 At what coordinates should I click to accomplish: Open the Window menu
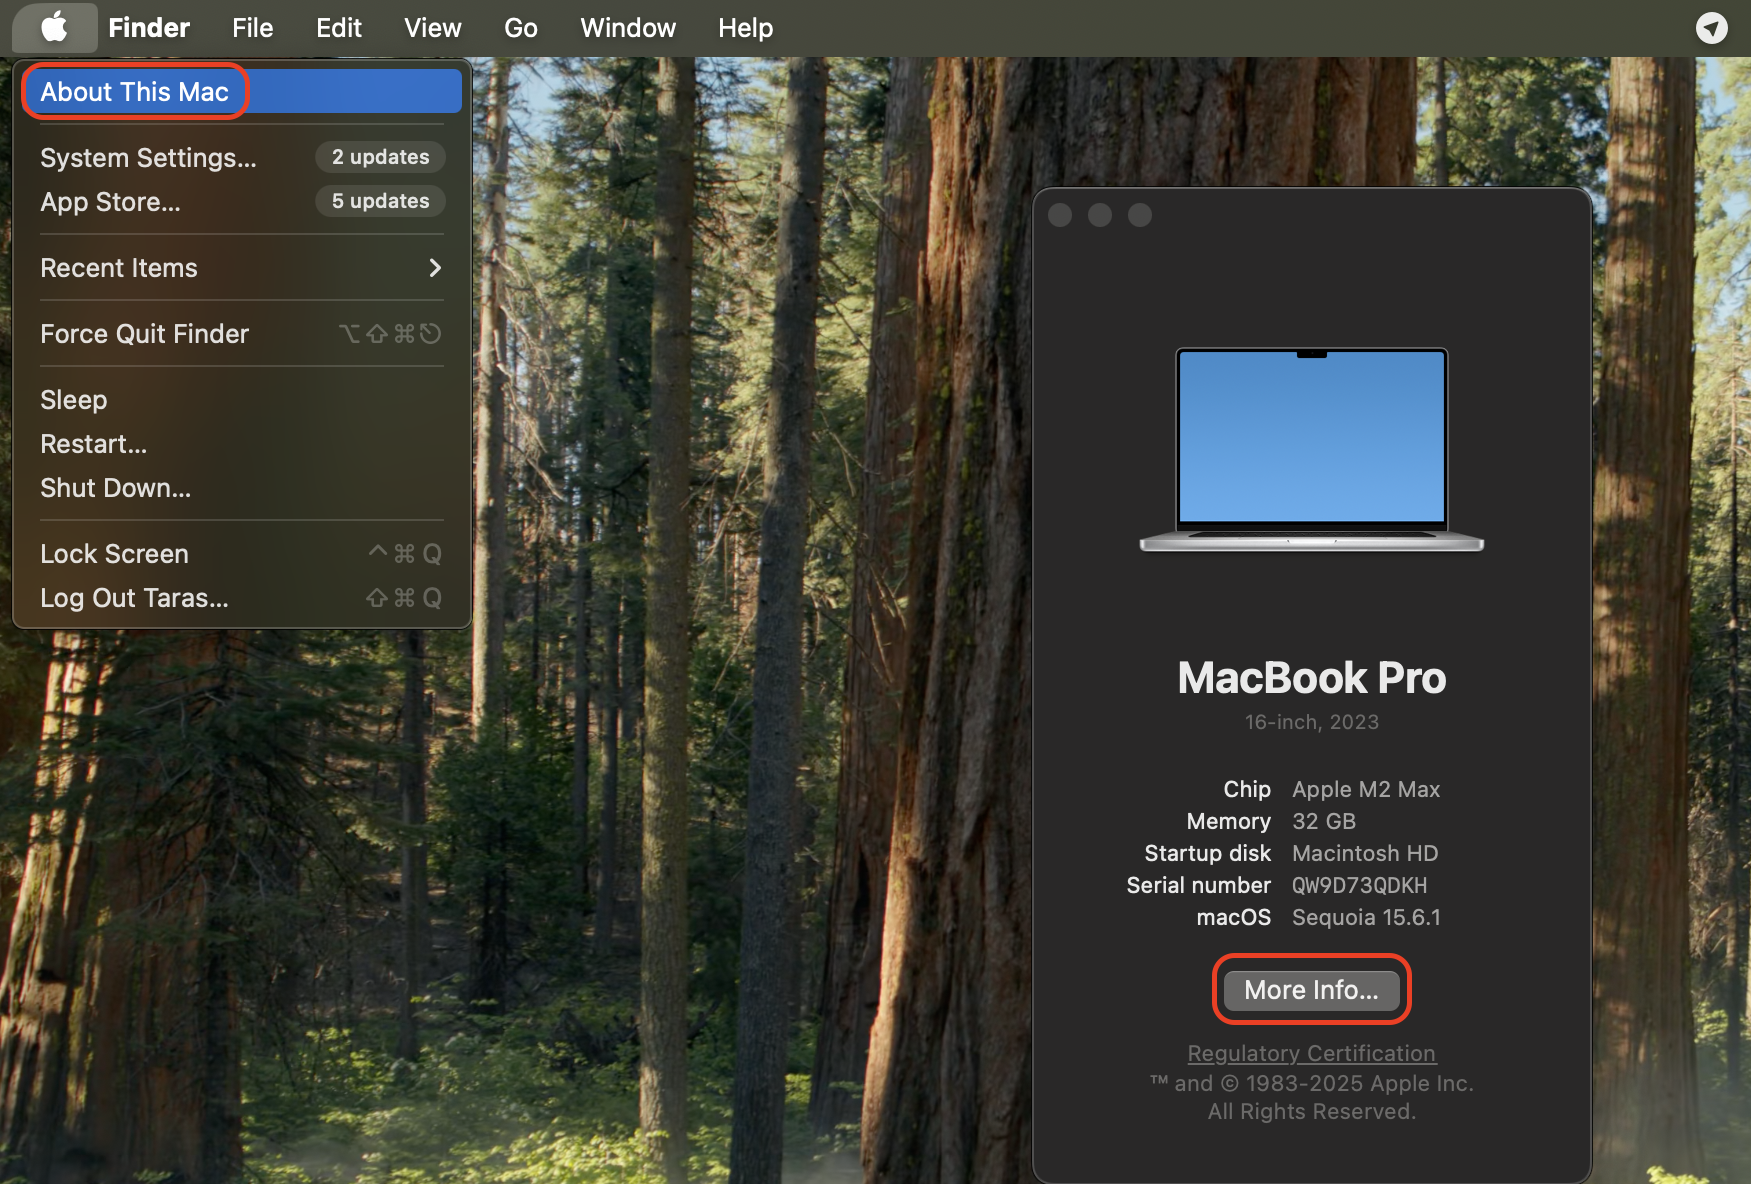627,27
